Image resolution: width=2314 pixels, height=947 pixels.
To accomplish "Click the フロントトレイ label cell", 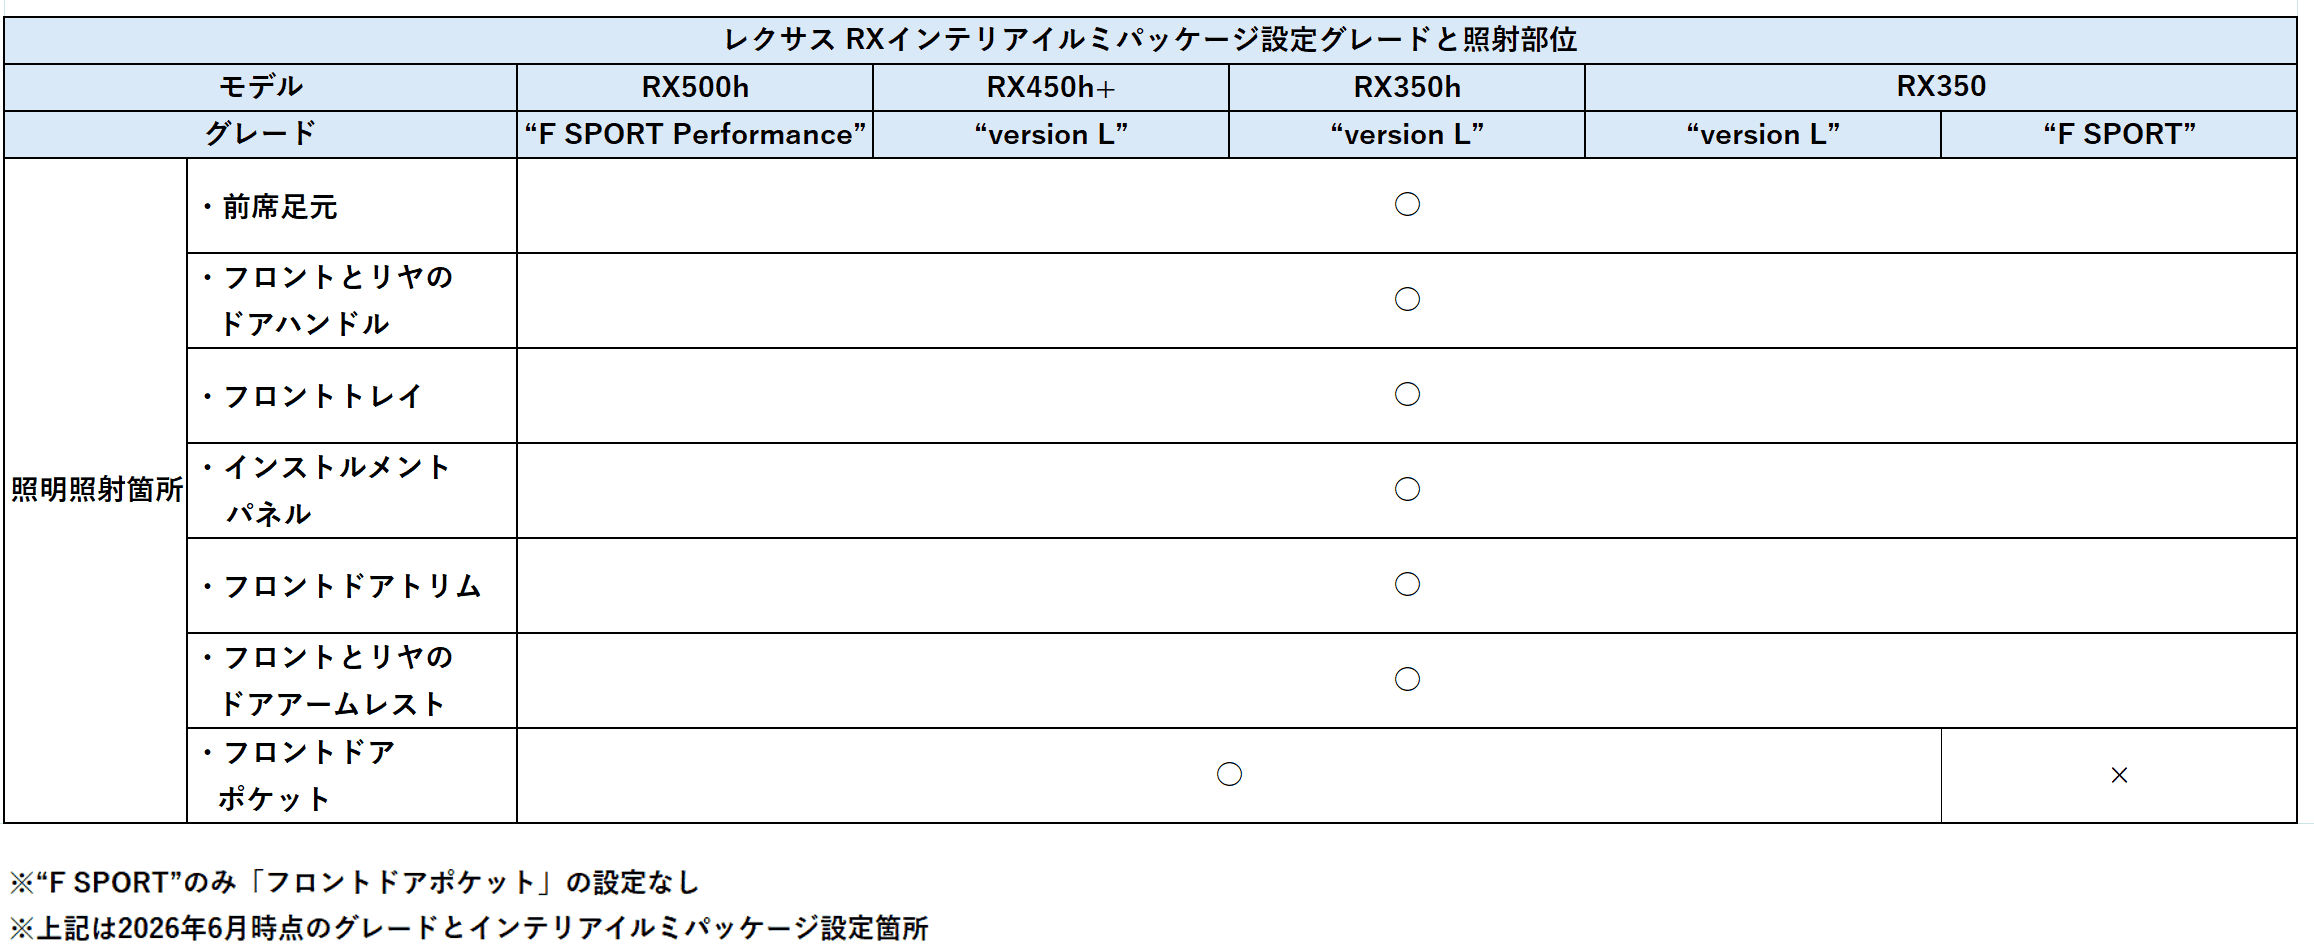I will (x=352, y=395).
